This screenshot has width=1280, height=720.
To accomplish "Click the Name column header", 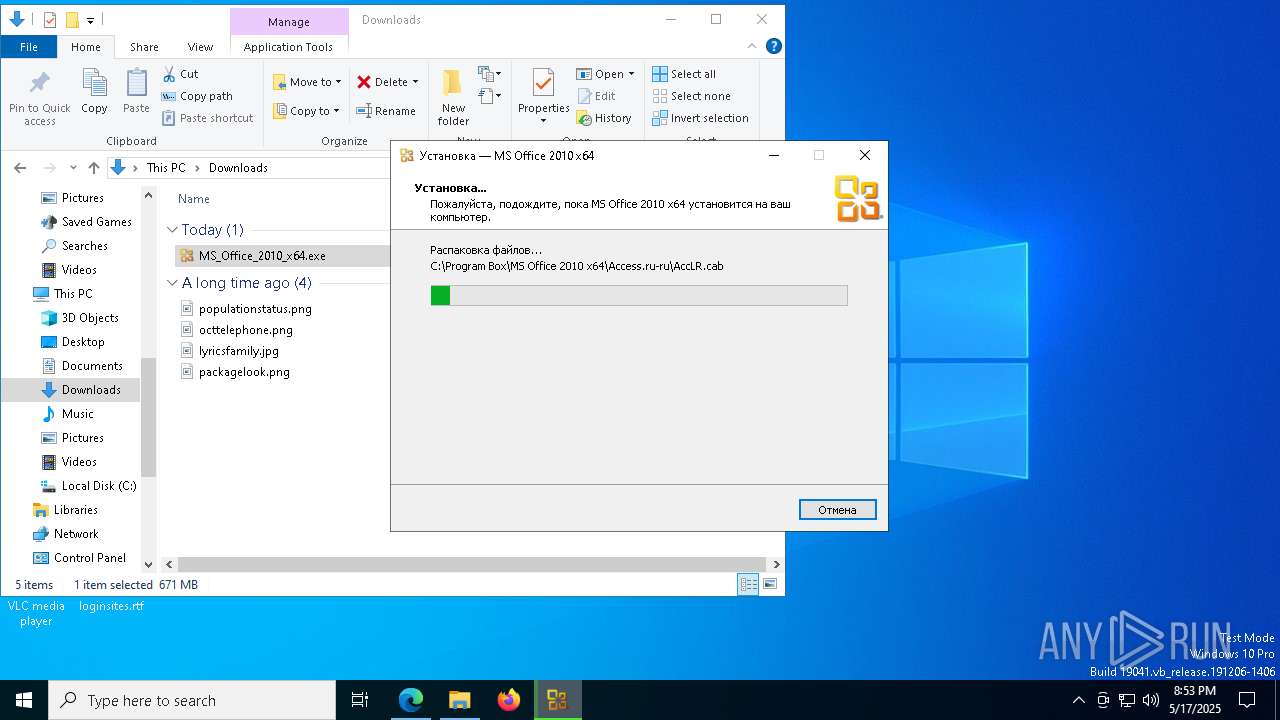I will tap(194, 199).
